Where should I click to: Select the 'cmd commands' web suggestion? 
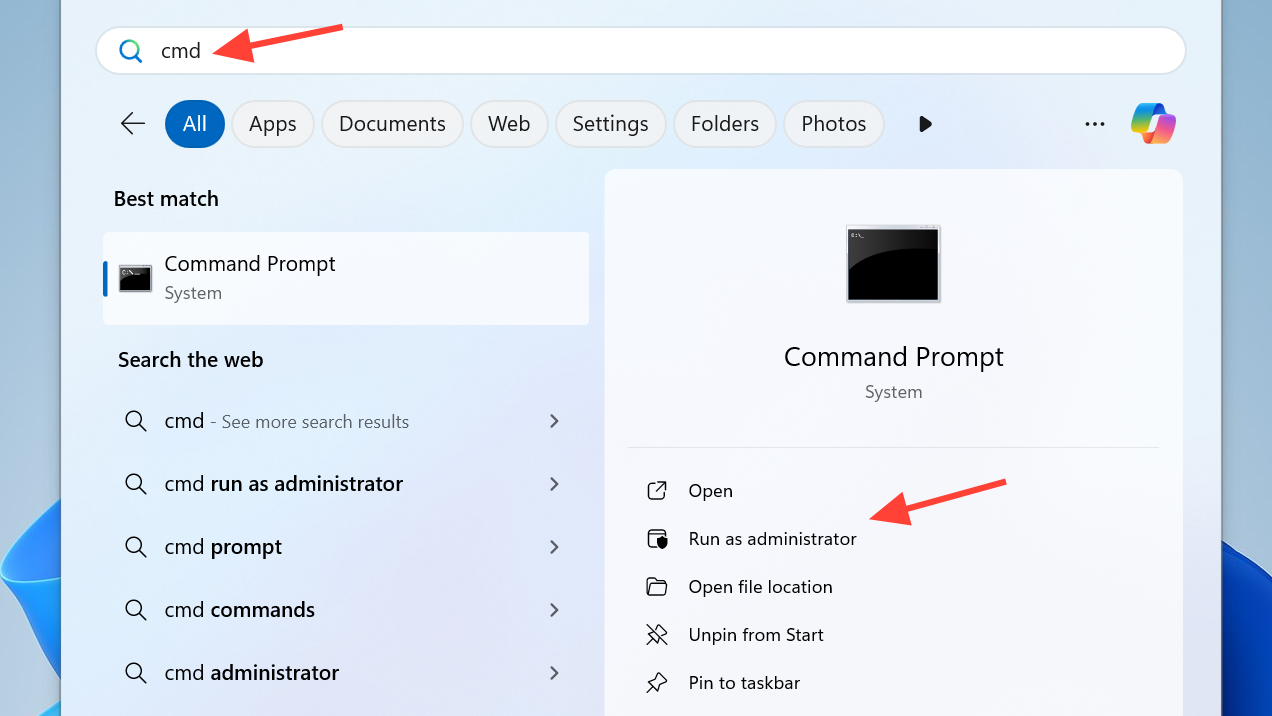pyautogui.click(x=239, y=609)
